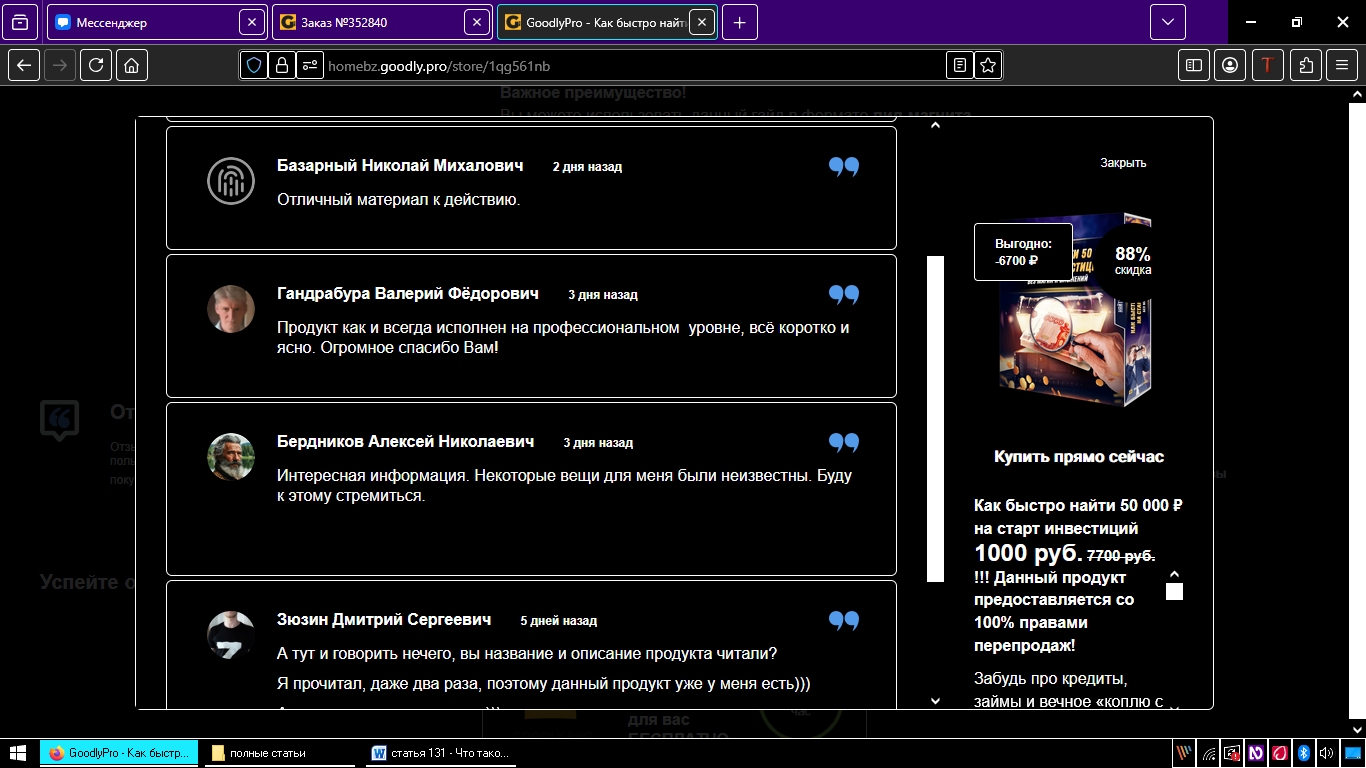Click quote icon on Зюзин review
The image size is (1366, 768).
click(844, 621)
